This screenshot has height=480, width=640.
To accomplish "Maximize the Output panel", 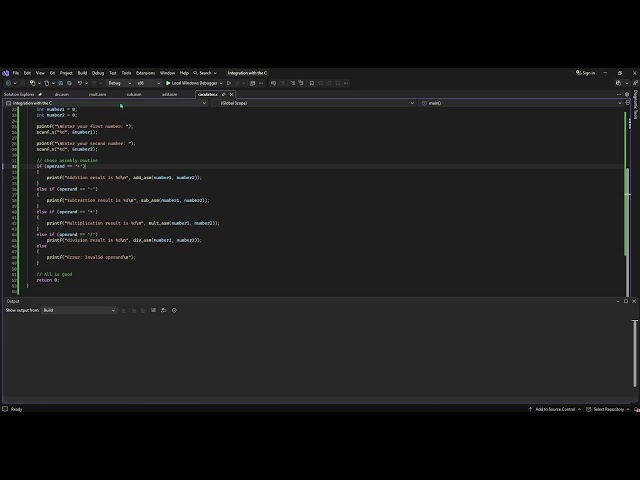I will [626, 301].
